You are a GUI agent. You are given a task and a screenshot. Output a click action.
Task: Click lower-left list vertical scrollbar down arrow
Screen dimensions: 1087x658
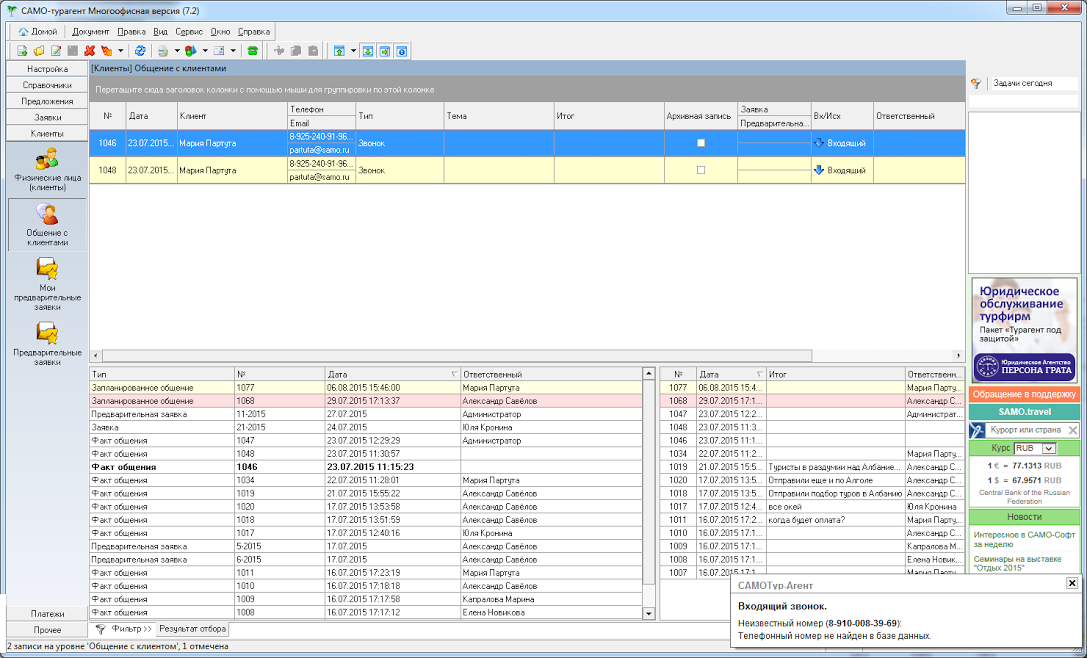pyautogui.click(x=648, y=613)
